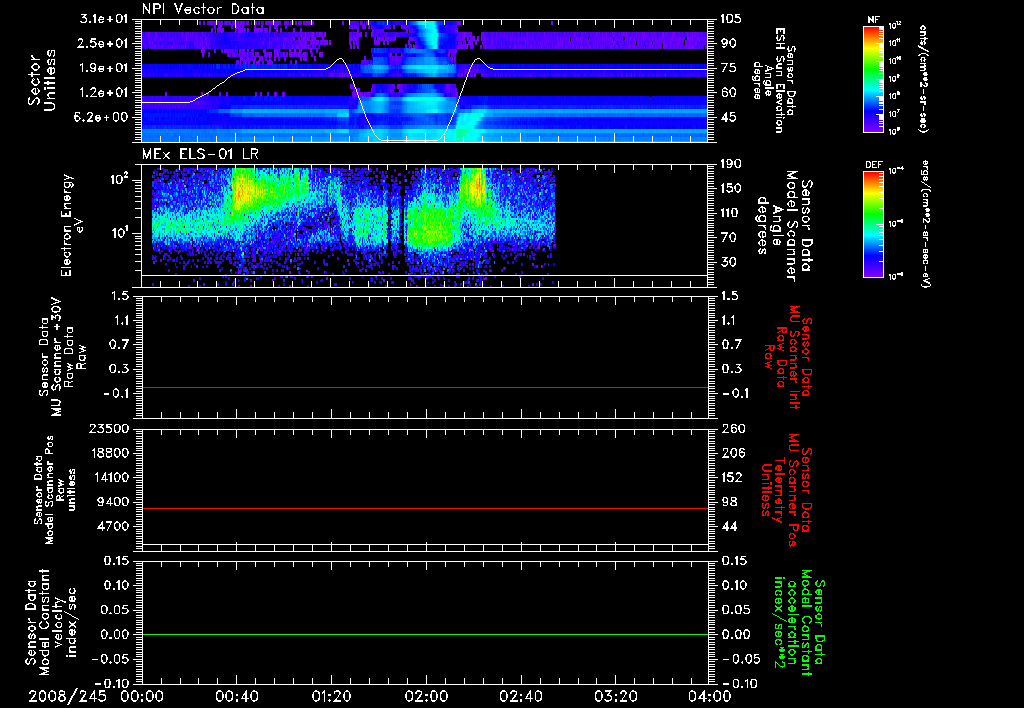Click the green zero line in the velocity panel
The width and height of the screenshot is (1024, 708).
[x=424, y=634]
